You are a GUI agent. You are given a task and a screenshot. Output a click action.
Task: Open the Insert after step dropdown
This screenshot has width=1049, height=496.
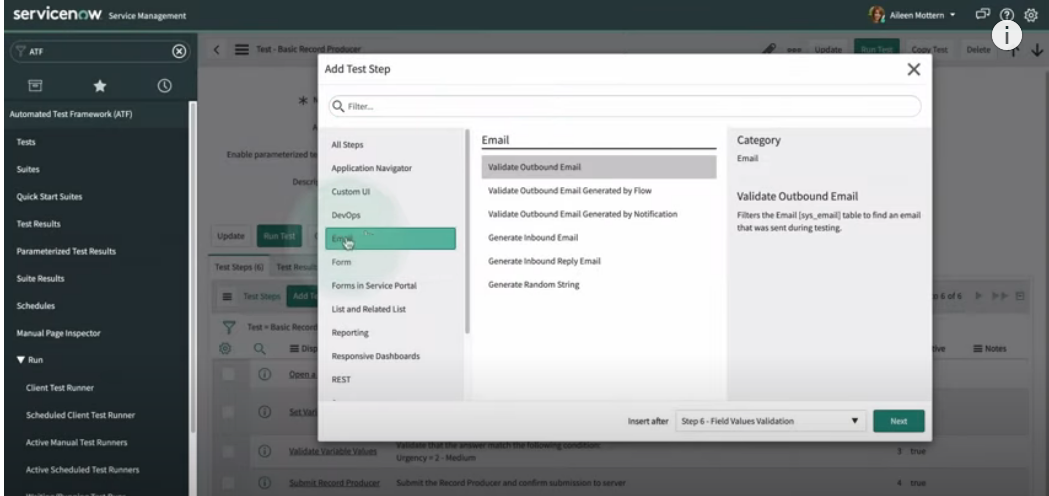(769, 421)
